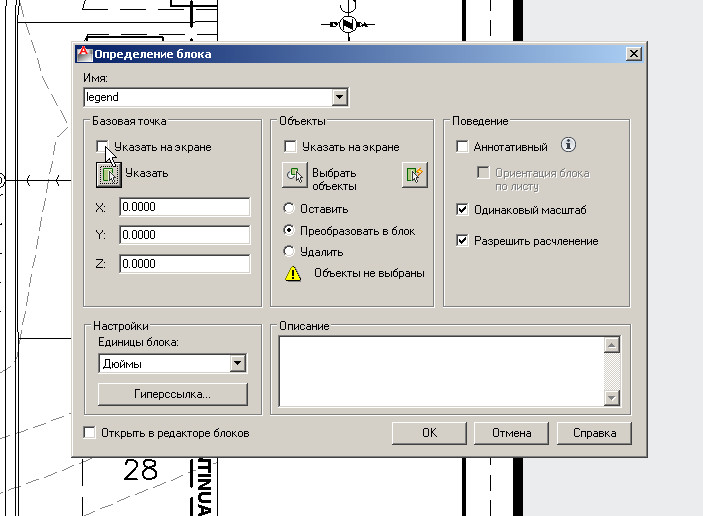Viewport: 703px width, 516px height.
Task: Uncheck 'Одинаковый масштаб'
Action: tap(462, 209)
